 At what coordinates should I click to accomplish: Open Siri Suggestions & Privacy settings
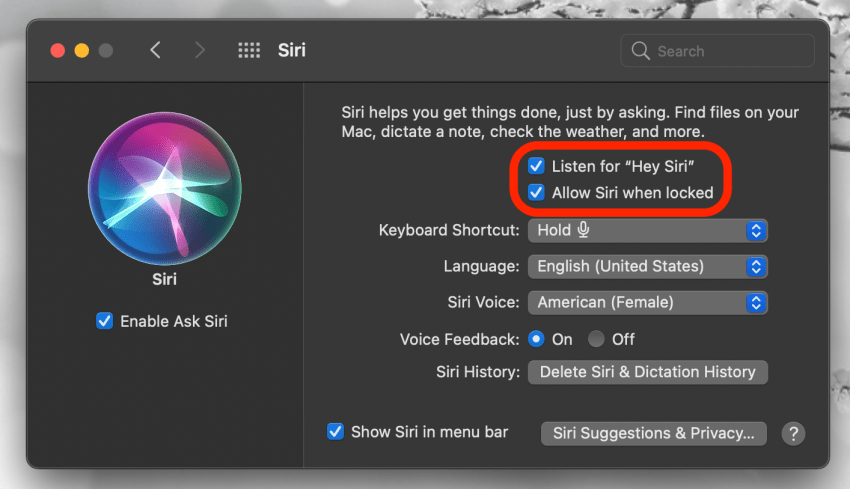click(653, 433)
